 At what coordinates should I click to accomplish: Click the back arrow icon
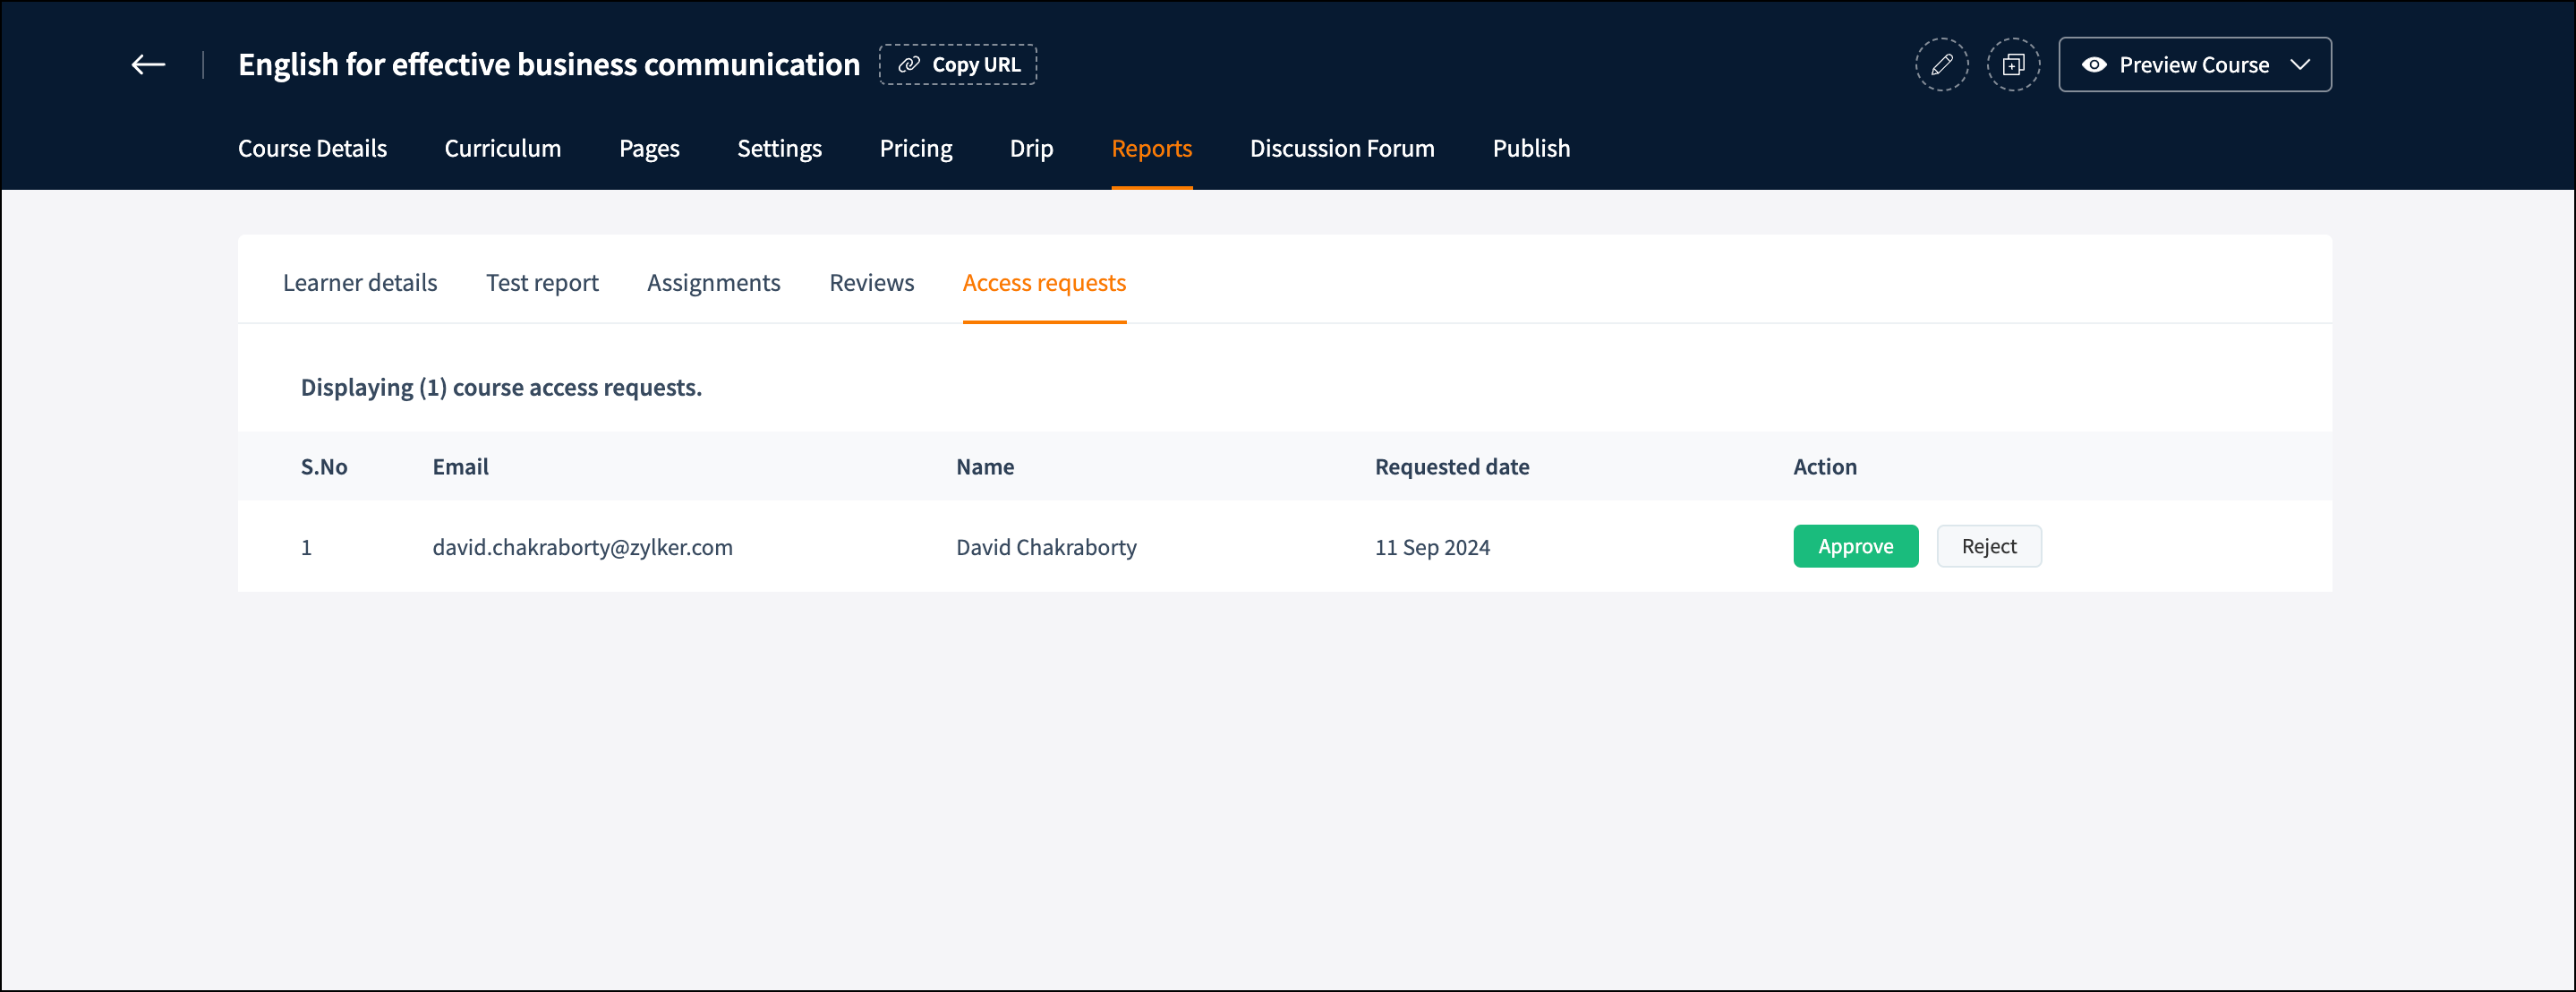point(148,65)
